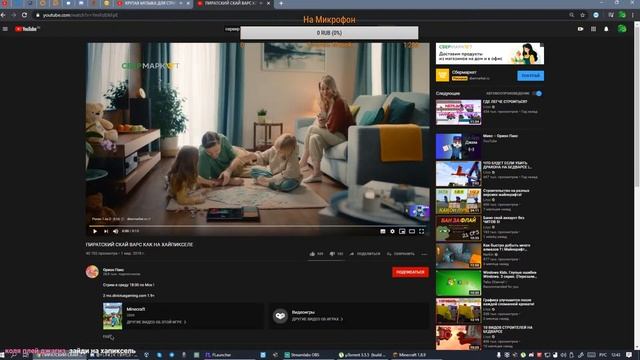Skip to the next video button
Screen dimensions: 640x360
(x=106, y=231)
